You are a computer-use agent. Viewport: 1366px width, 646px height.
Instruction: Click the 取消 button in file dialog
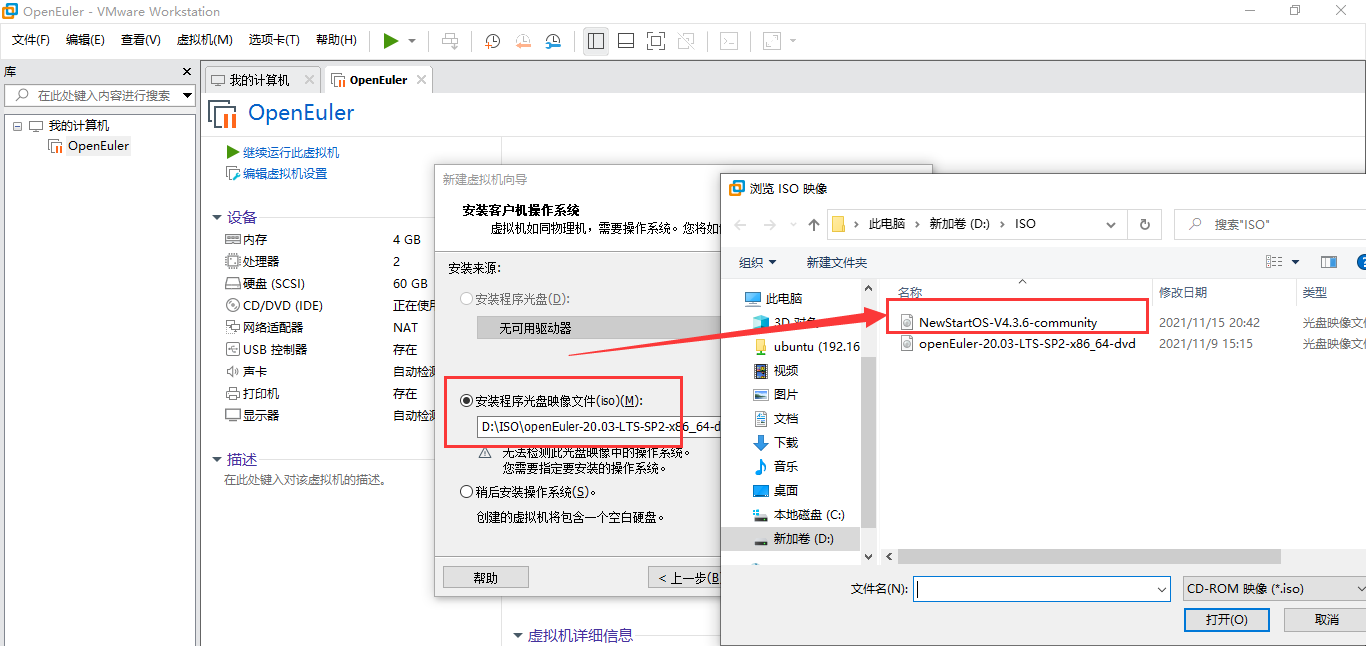[1326, 620]
